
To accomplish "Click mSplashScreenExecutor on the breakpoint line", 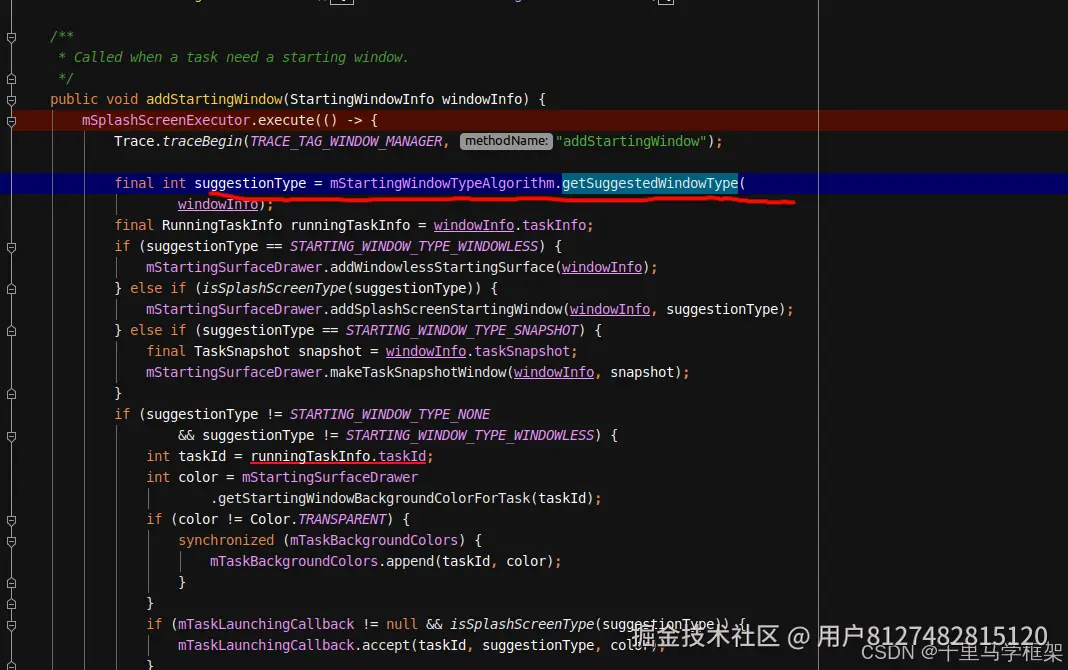I will click(166, 120).
